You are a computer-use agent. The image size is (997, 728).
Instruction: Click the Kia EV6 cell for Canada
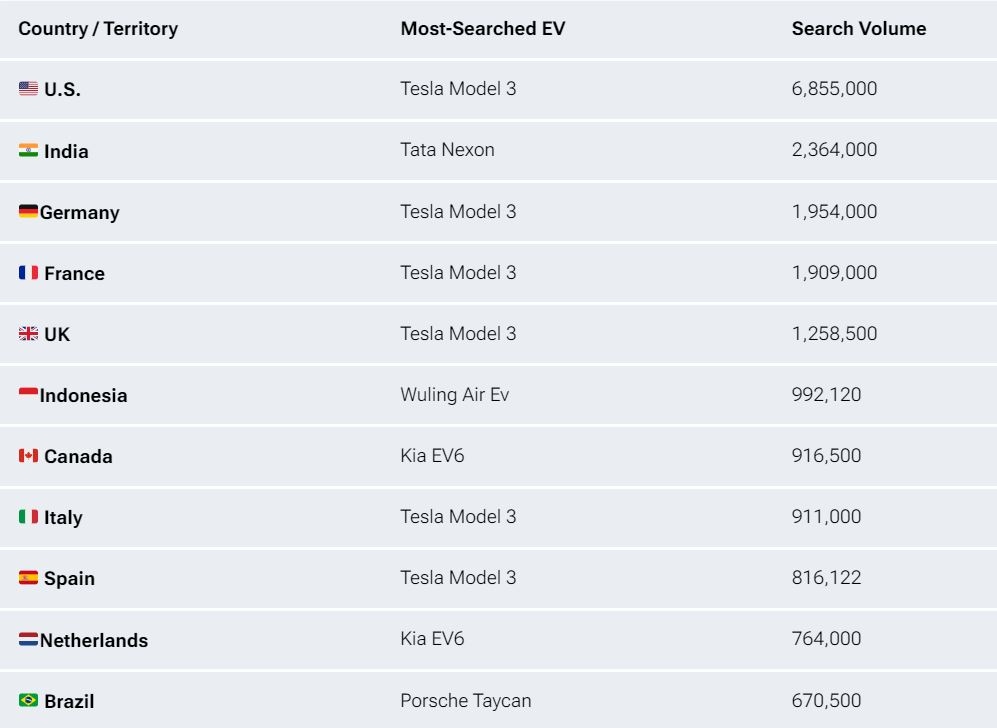(x=432, y=455)
